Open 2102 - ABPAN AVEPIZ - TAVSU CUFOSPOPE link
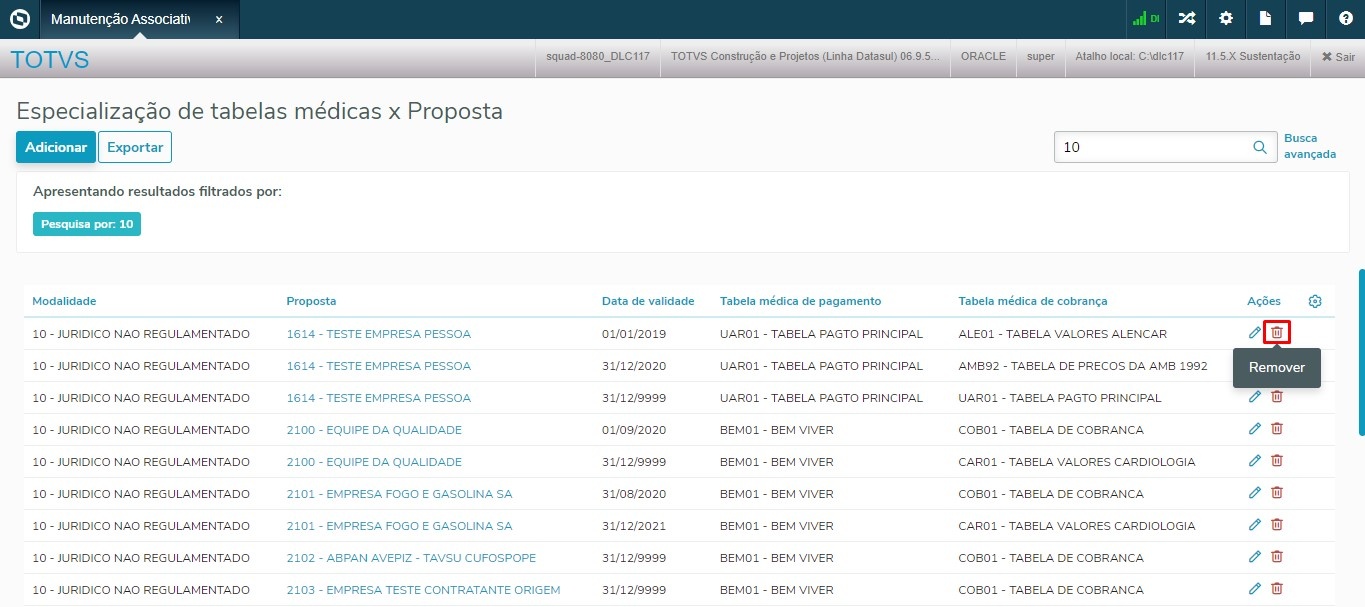1365x607 pixels. pyautogui.click(x=411, y=558)
